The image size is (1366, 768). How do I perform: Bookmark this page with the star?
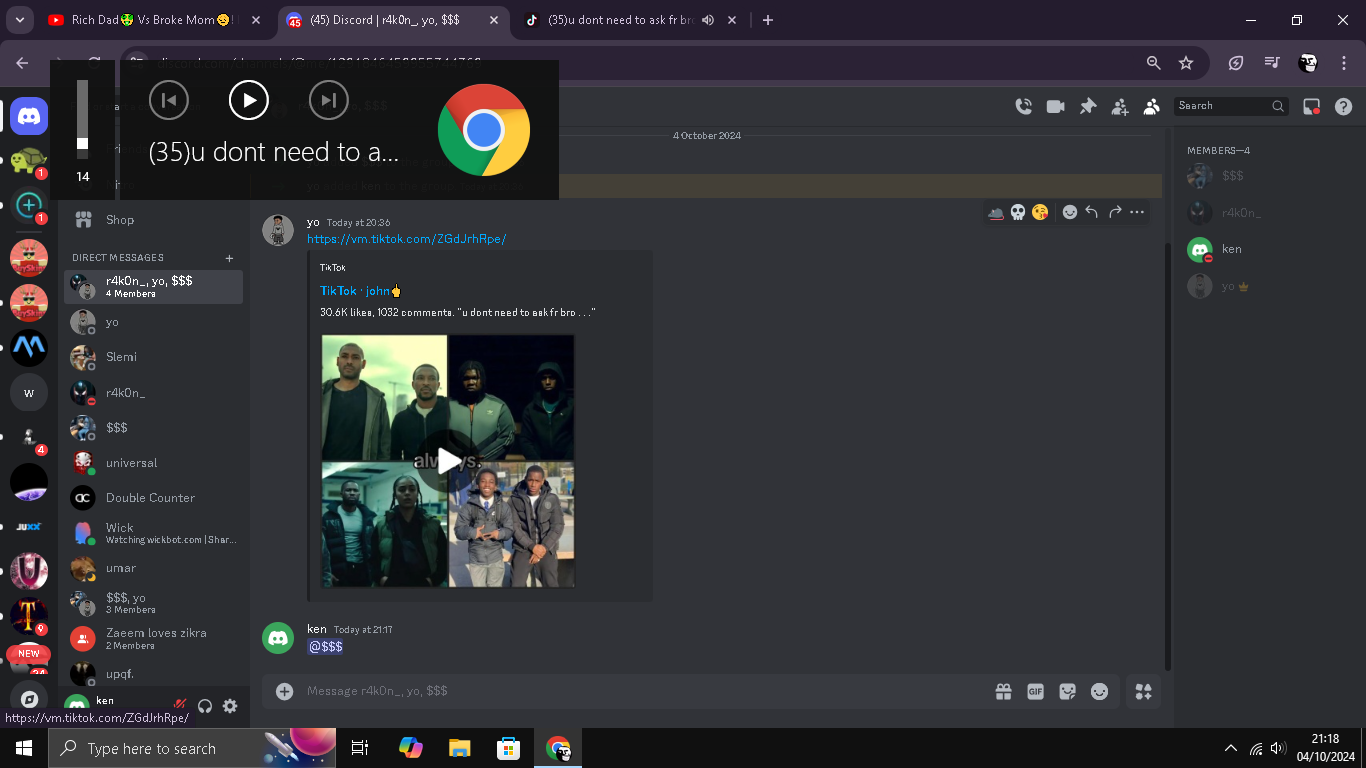pyautogui.click(x=1186, y=63)
